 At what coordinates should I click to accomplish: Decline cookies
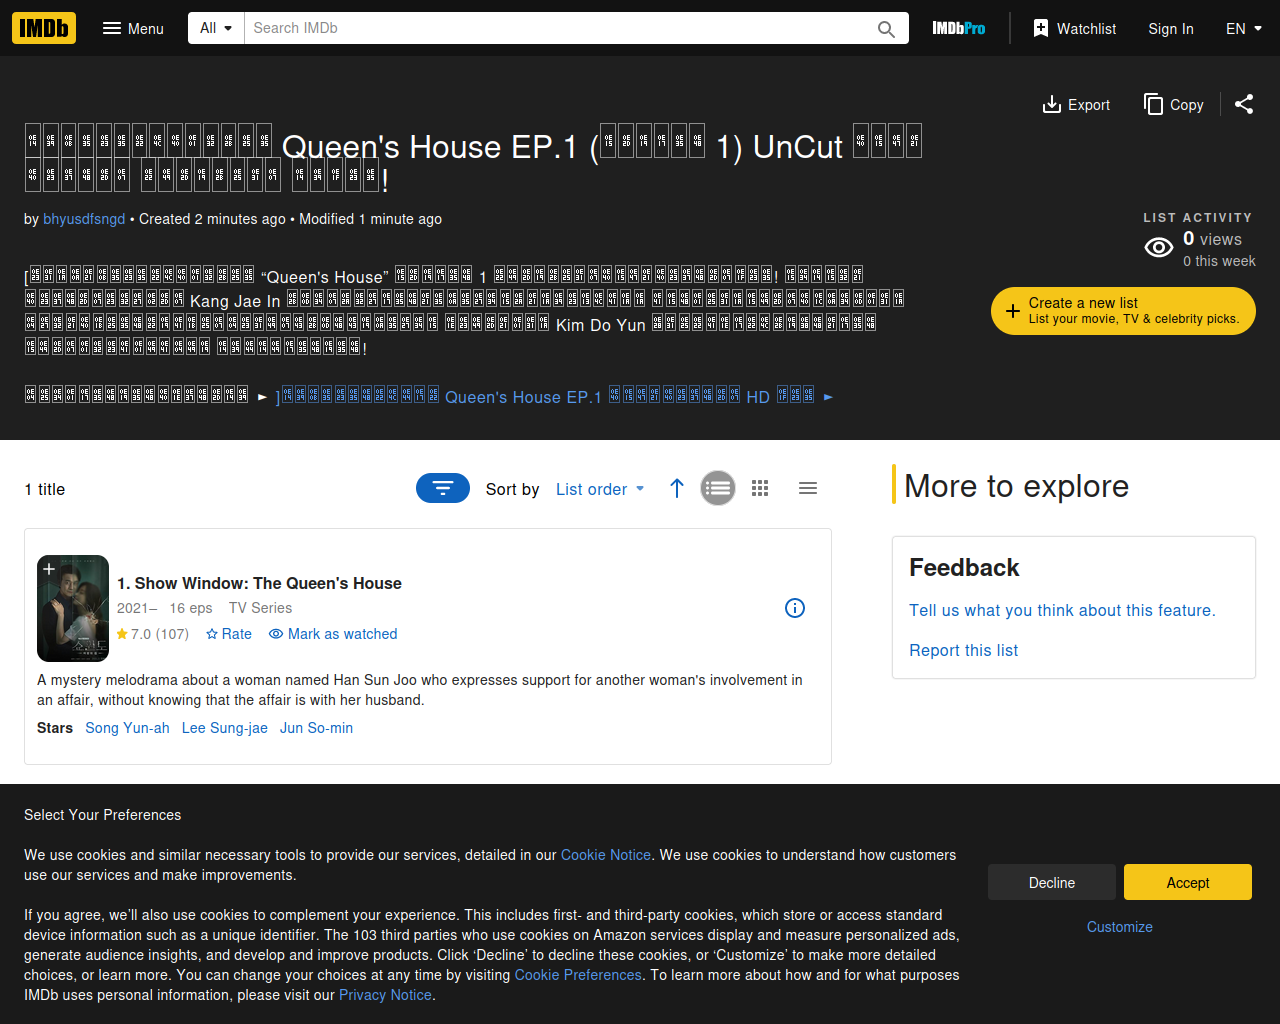pos(1052,882)
